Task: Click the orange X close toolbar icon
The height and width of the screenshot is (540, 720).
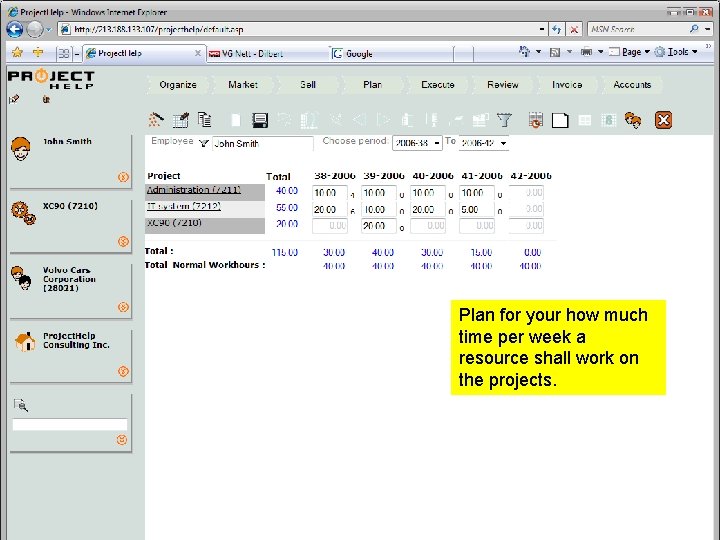Action: 664,120
